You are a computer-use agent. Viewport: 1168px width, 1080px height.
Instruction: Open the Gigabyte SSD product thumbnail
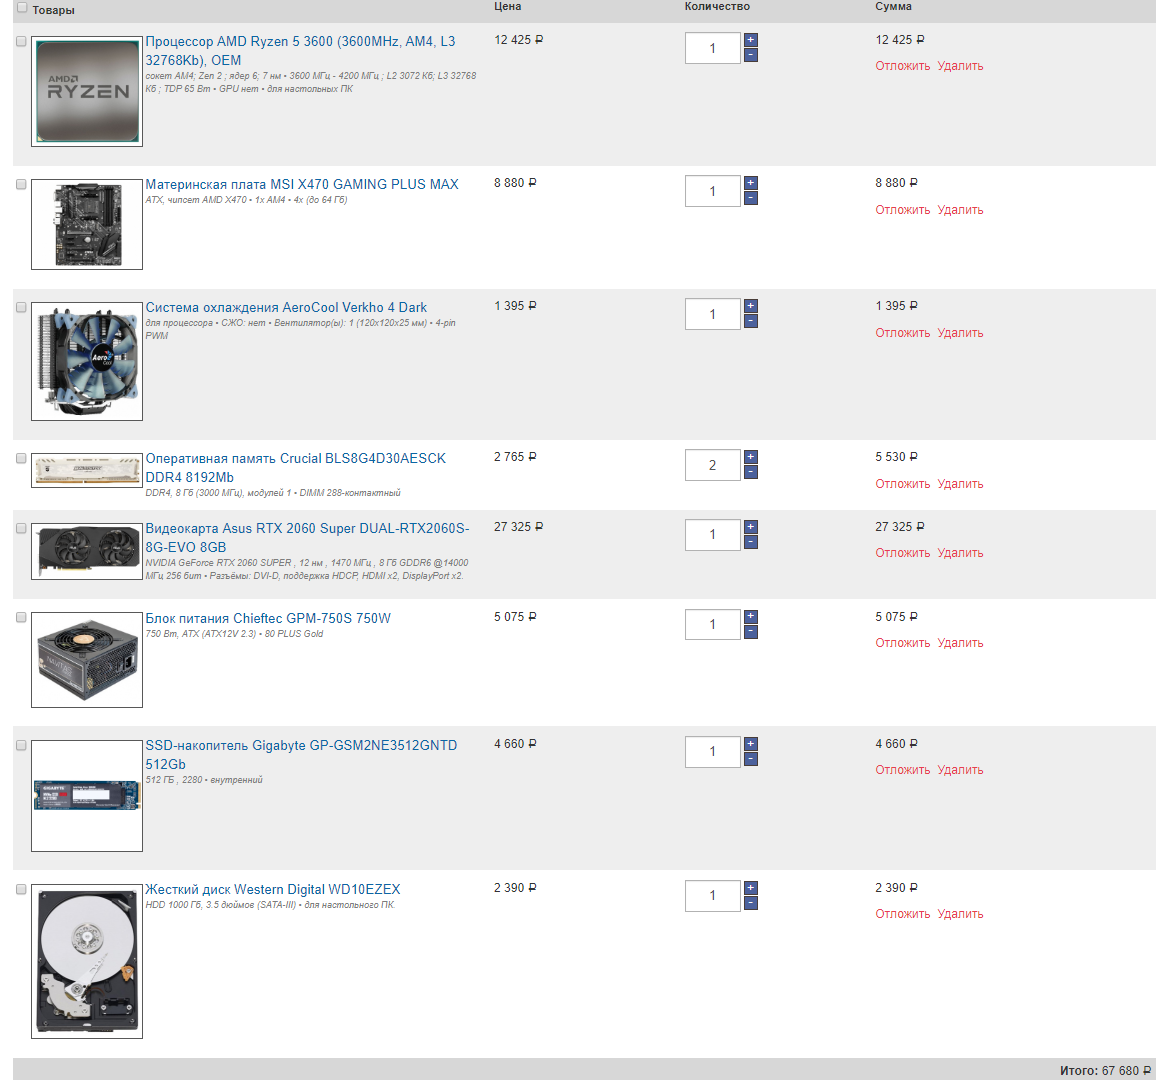coord(87,795)
